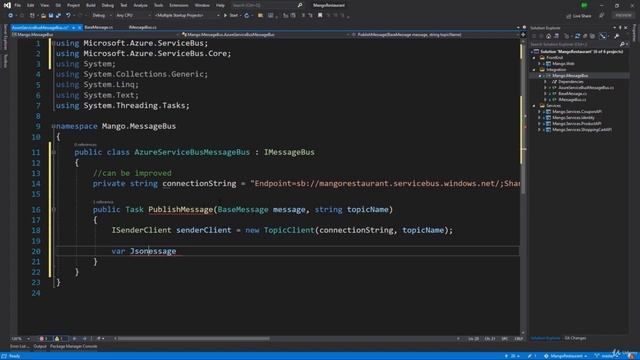Open the Multiple Startup Projects dropdown
The width and height of the screenshot is (640, 360).
(x=187, y=16)
